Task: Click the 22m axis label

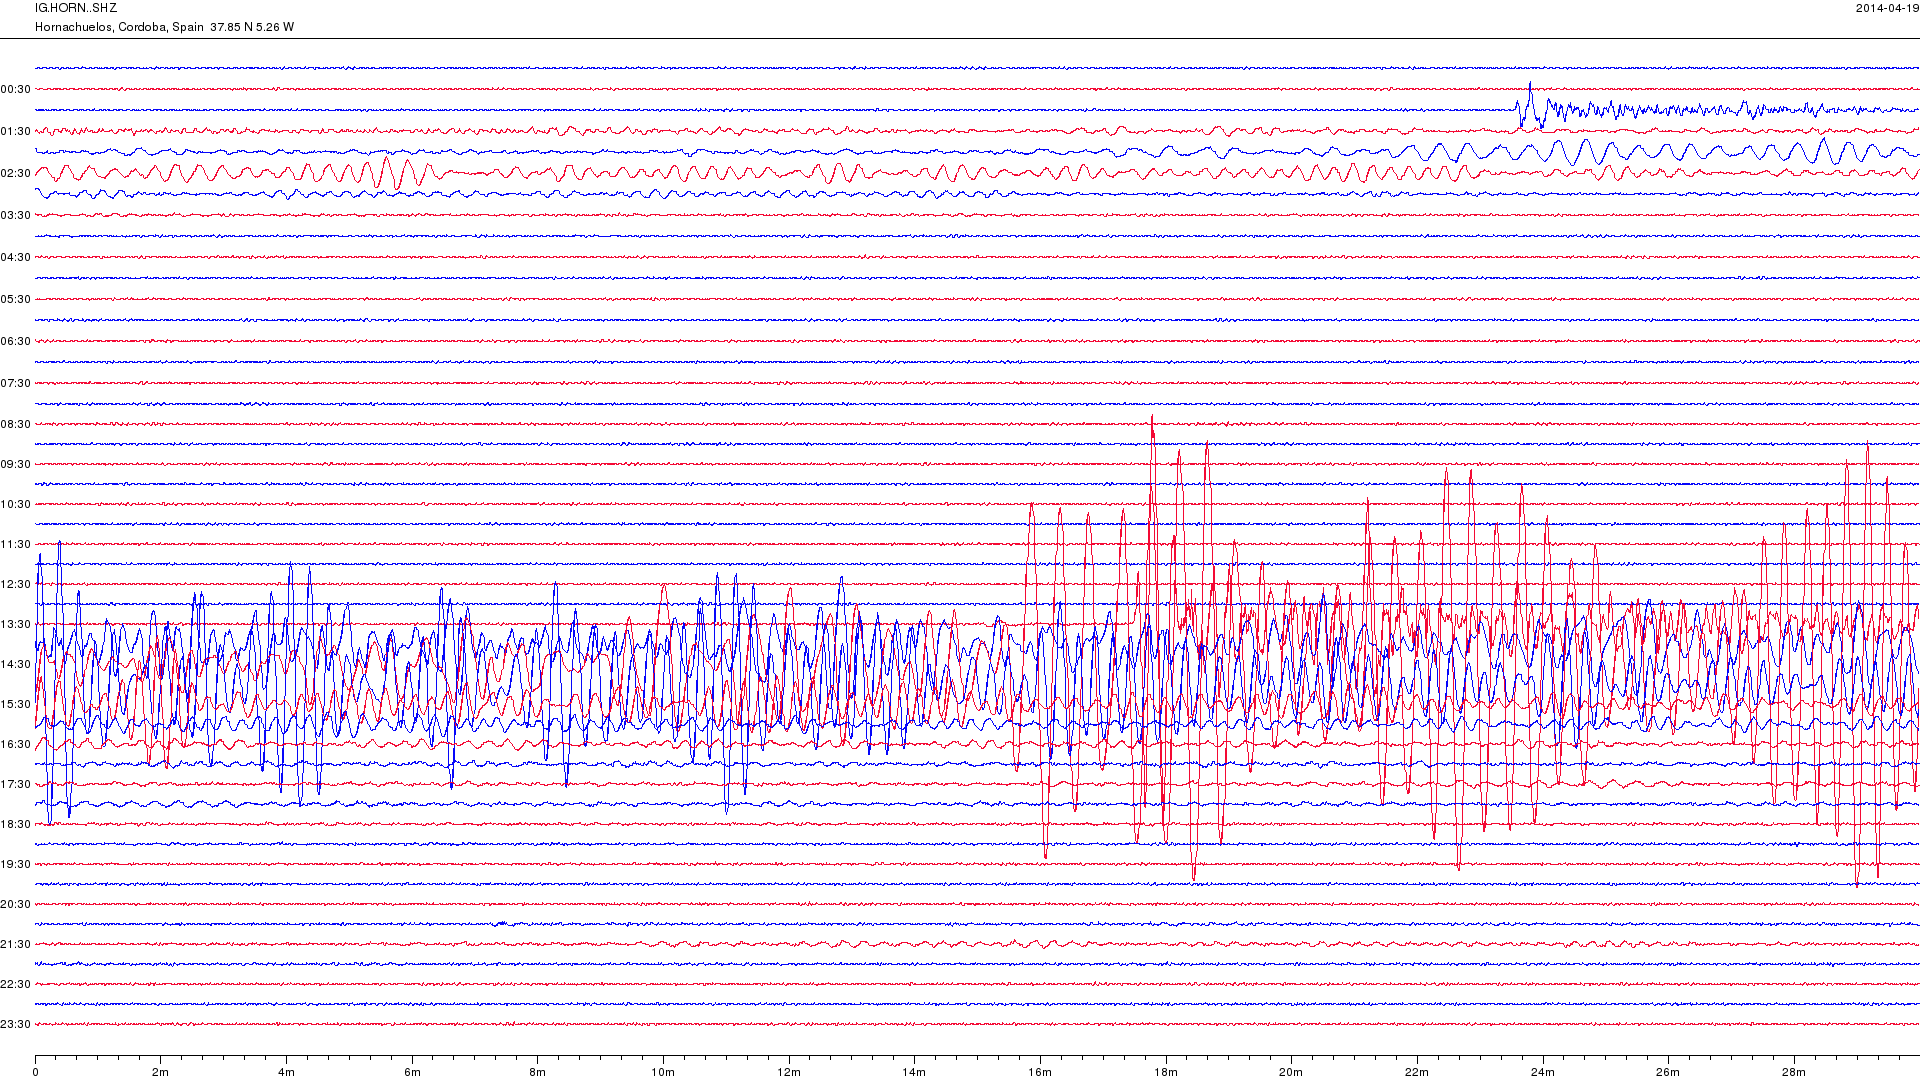Action: point(1417,1072)
